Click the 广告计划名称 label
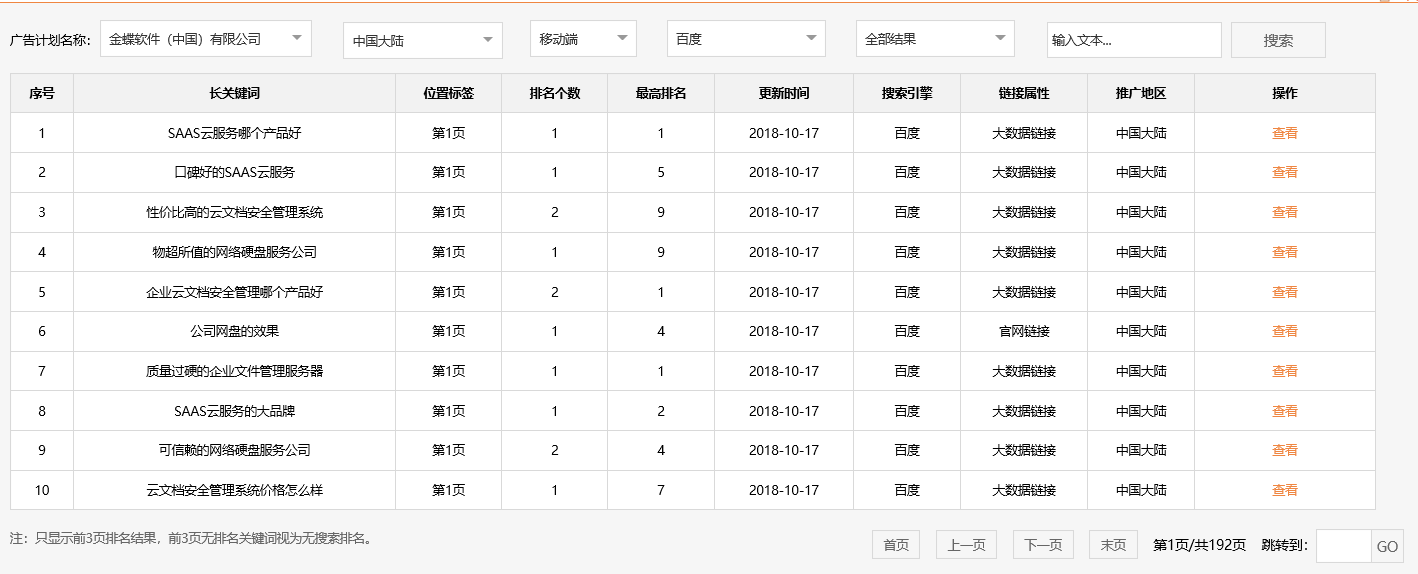Image resolution: width=1418 pixels, height=574 pixels. point(50,40)
